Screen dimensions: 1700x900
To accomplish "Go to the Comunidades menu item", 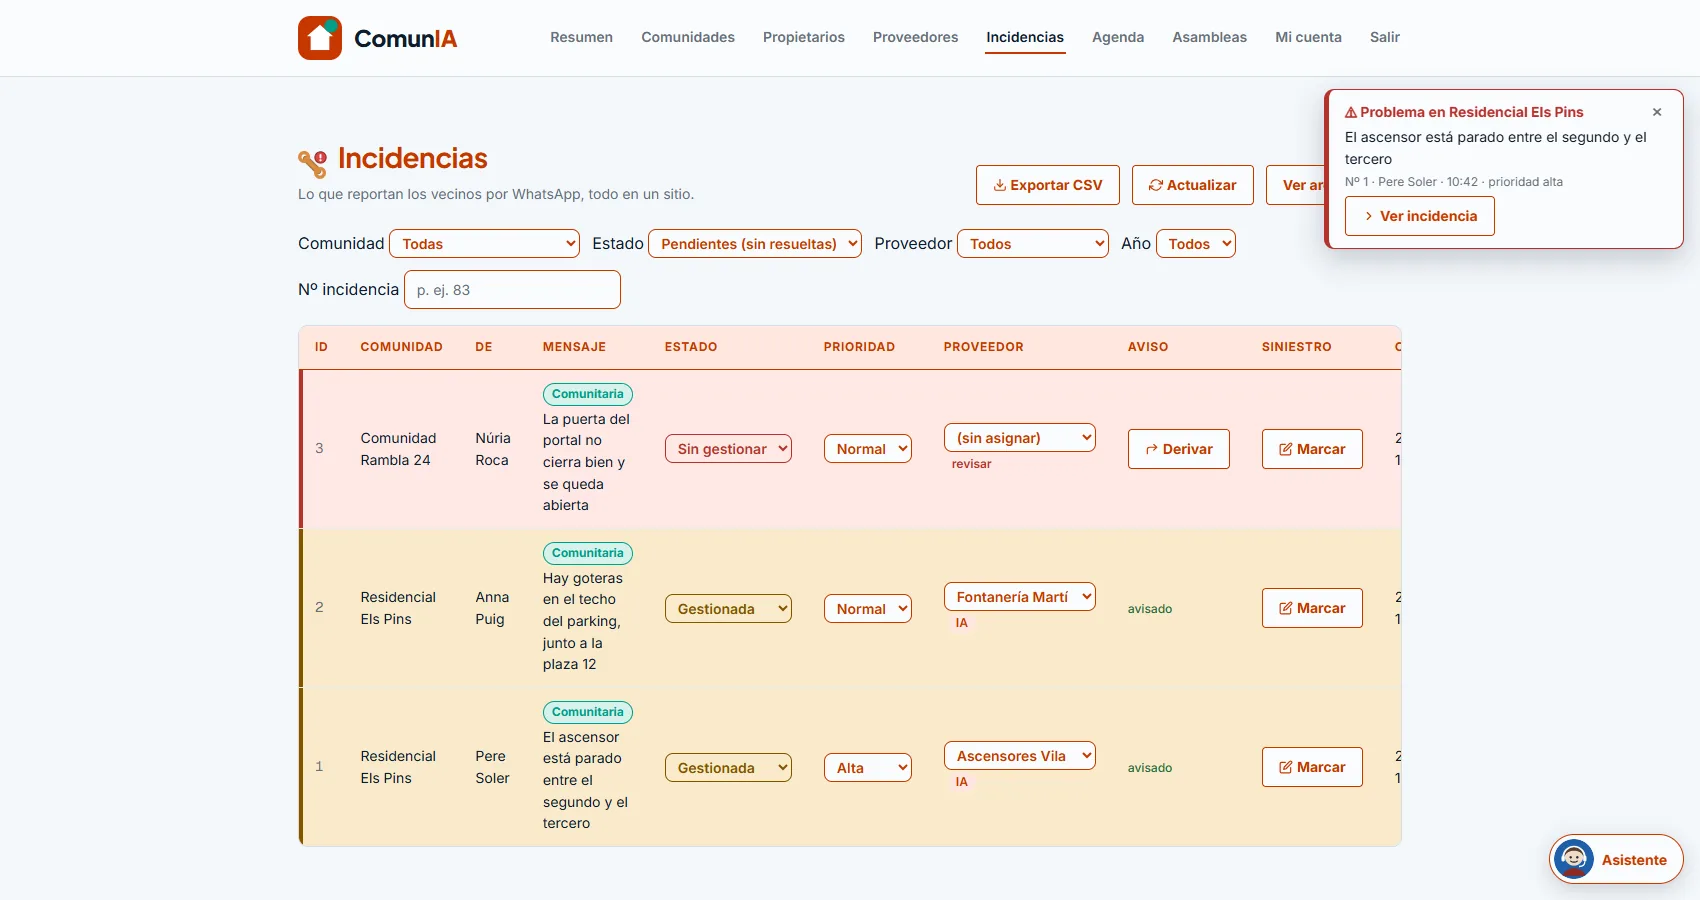I will [x=688, y=37].
